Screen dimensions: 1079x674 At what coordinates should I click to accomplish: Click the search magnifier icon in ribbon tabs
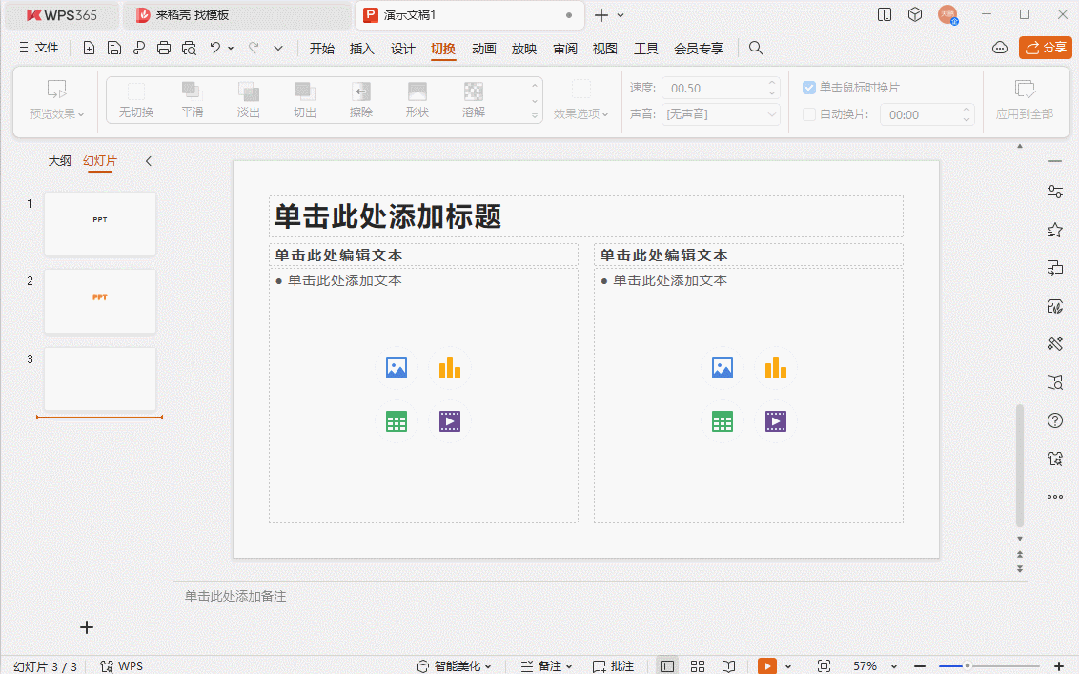coord(756,48)
